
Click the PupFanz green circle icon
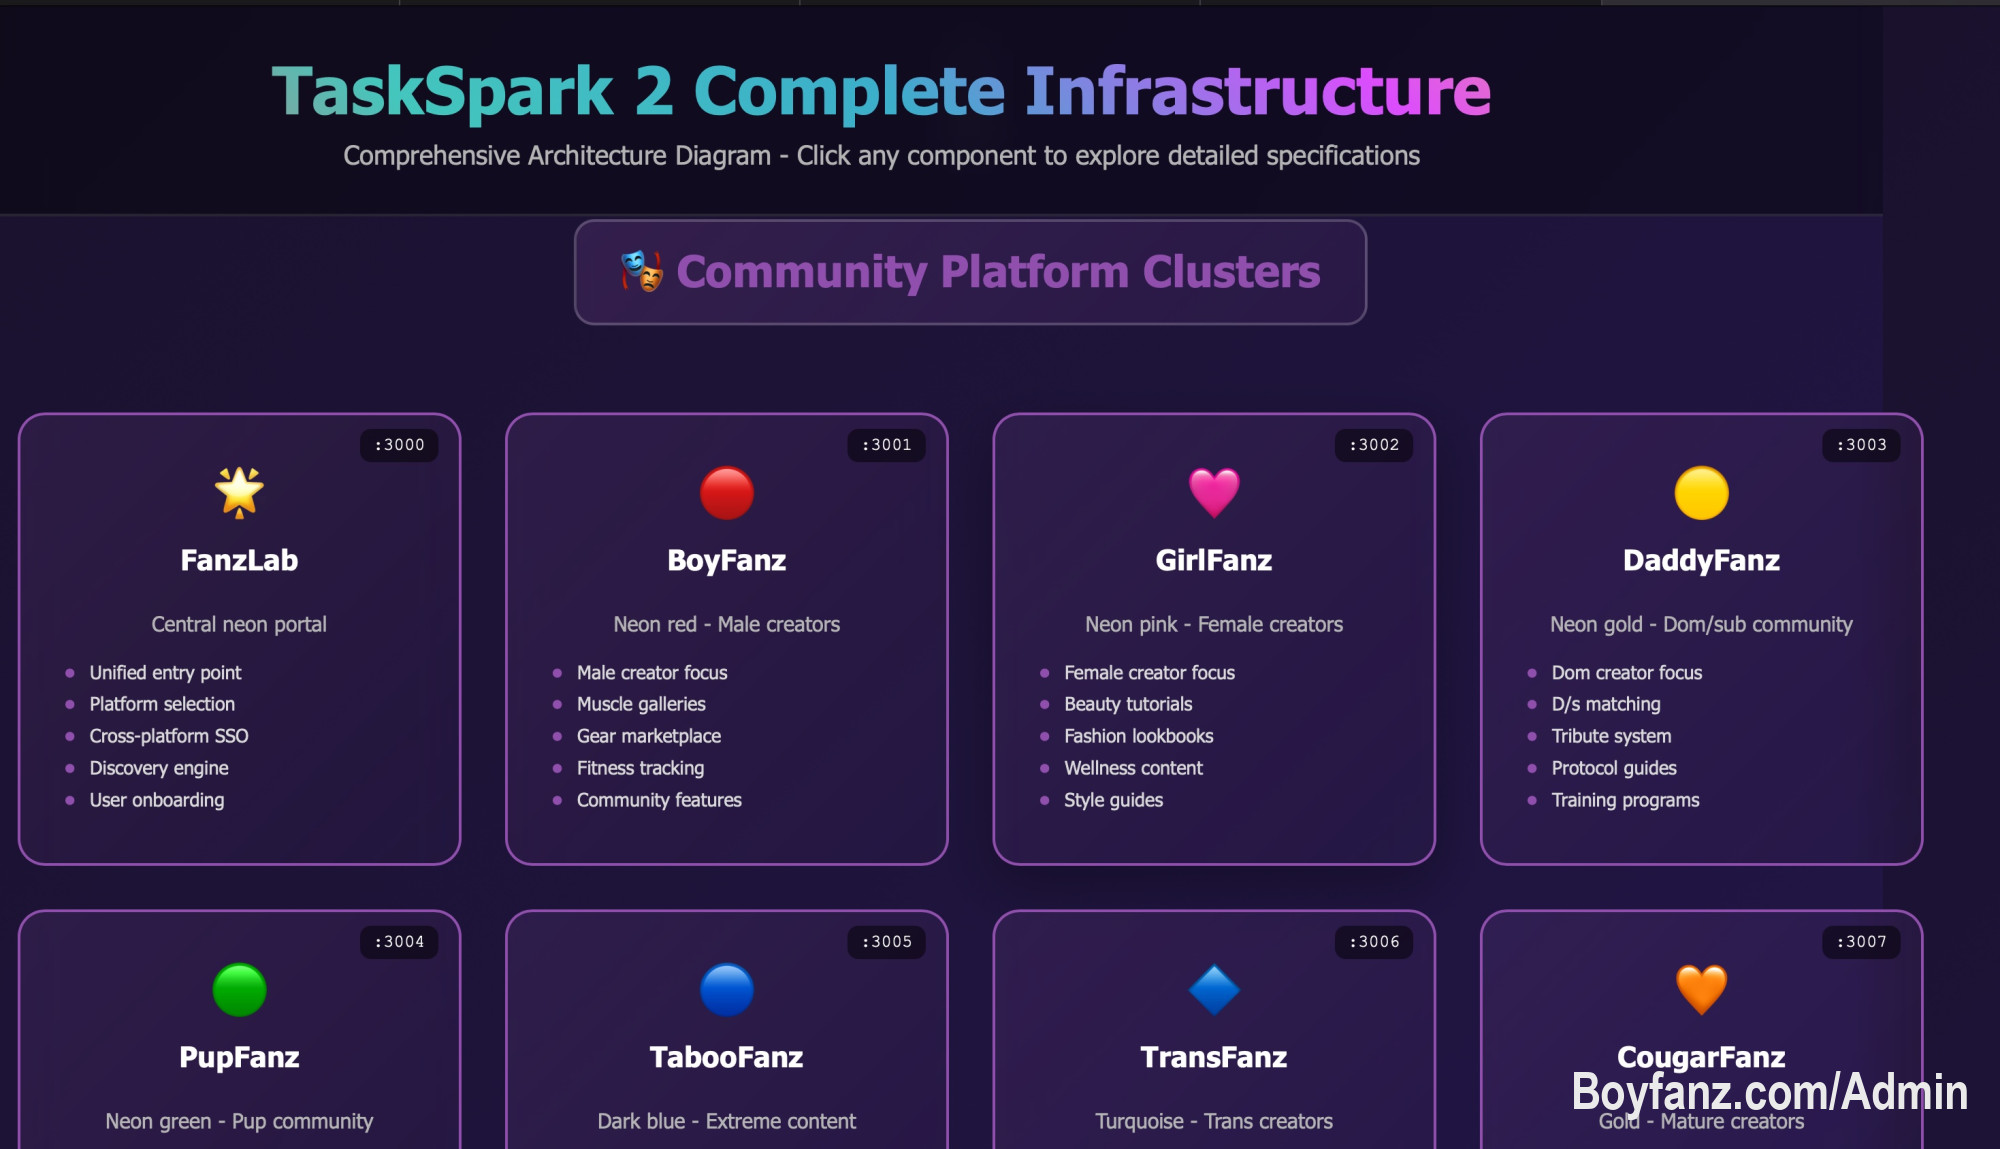[x=239, y=989]
